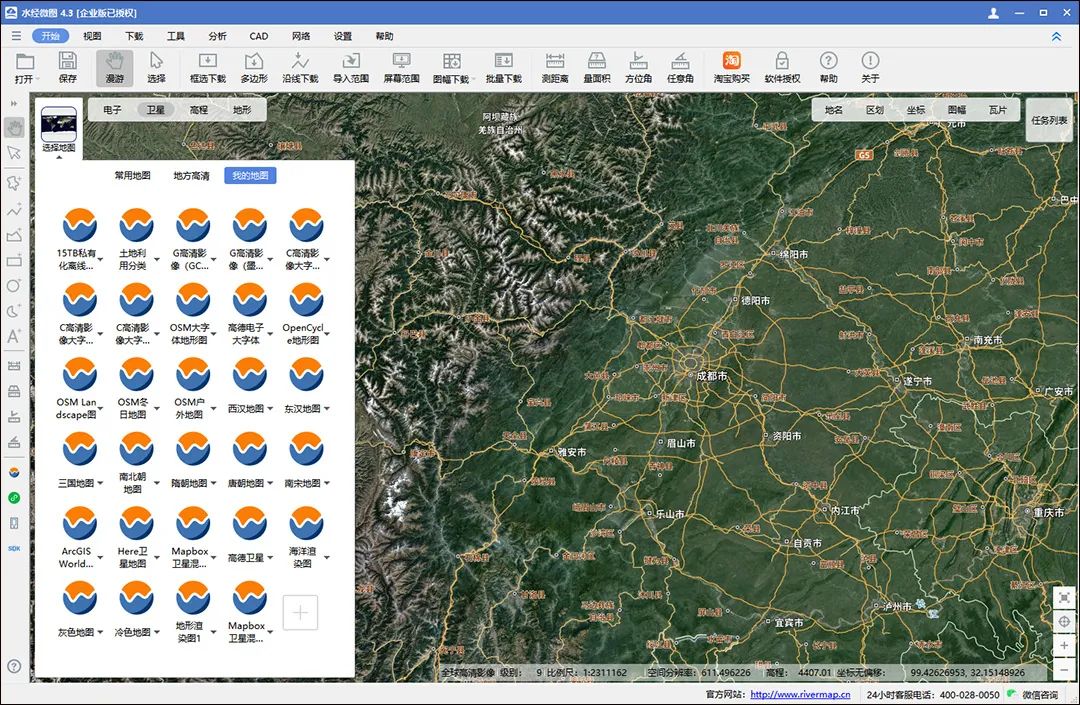The width and height of the screenshot is (1080, 705).
Task: Click the 测距离 measure distance icon
Action: [554, 67]
